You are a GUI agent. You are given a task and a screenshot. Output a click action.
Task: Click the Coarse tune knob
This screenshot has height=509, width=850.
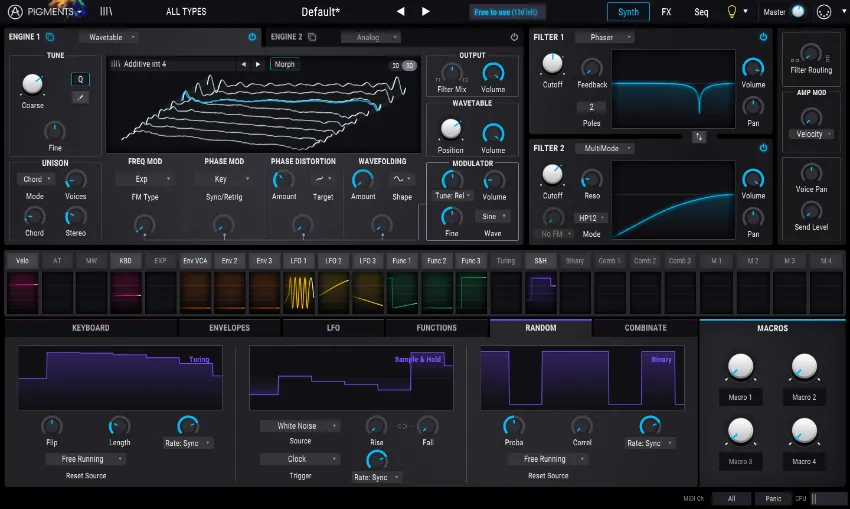[33, 84]
